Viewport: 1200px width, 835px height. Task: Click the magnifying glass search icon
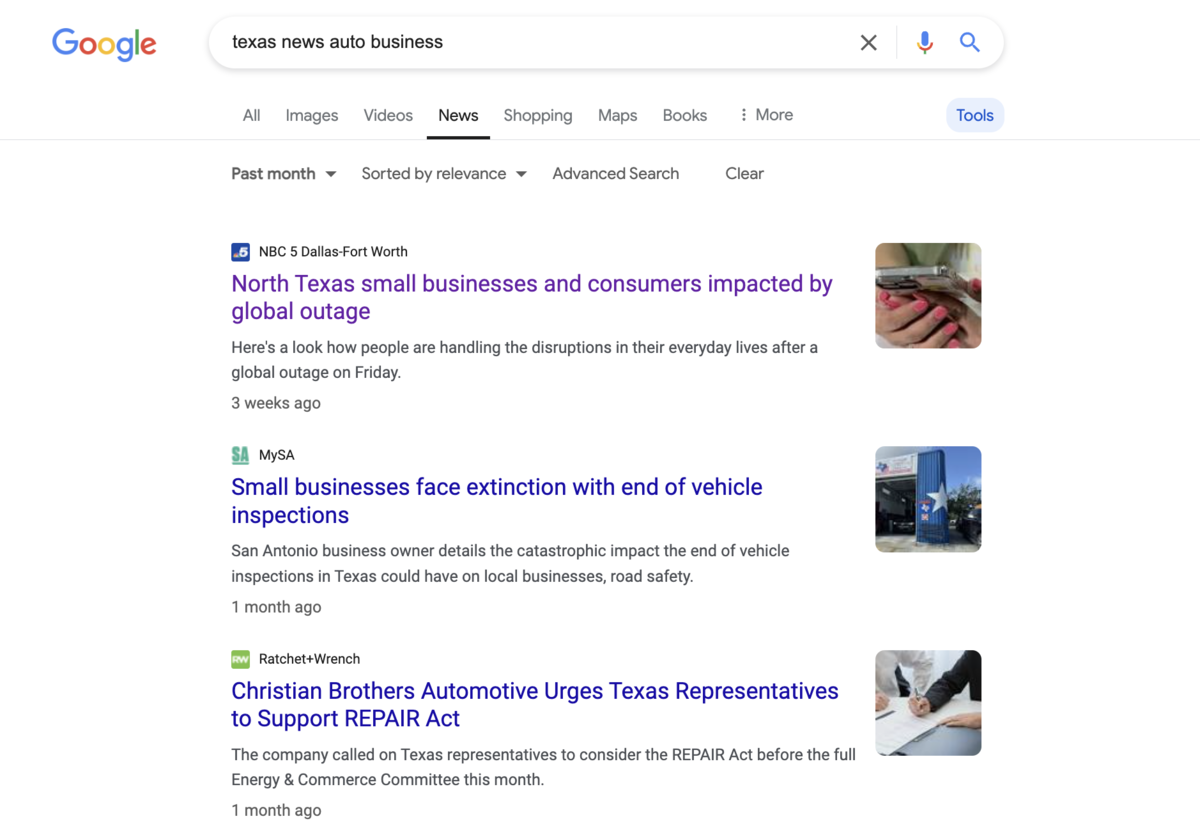(x=969, y=42)
